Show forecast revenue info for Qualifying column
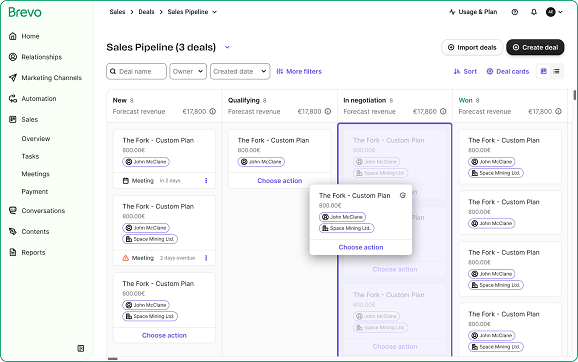This screenshot has width=578, height=362. [328, 111]
